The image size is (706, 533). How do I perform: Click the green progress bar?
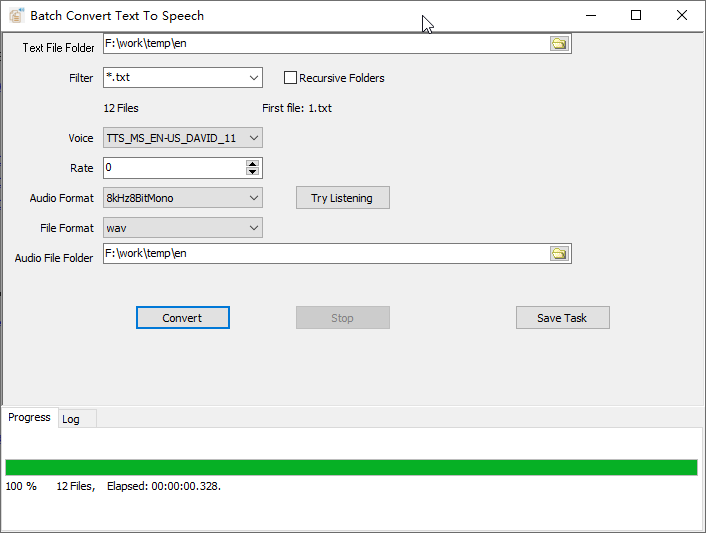(x=351, y=467)
